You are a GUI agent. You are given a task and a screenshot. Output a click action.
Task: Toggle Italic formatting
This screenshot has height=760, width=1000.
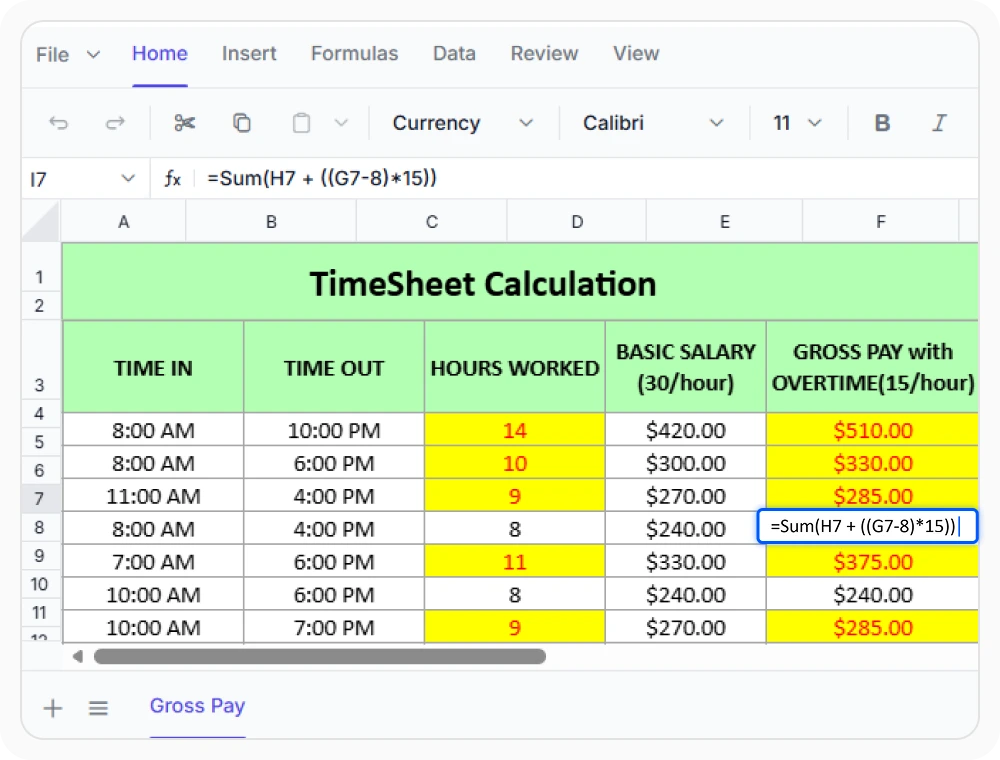pyautogui.click(x=939, y=122)
